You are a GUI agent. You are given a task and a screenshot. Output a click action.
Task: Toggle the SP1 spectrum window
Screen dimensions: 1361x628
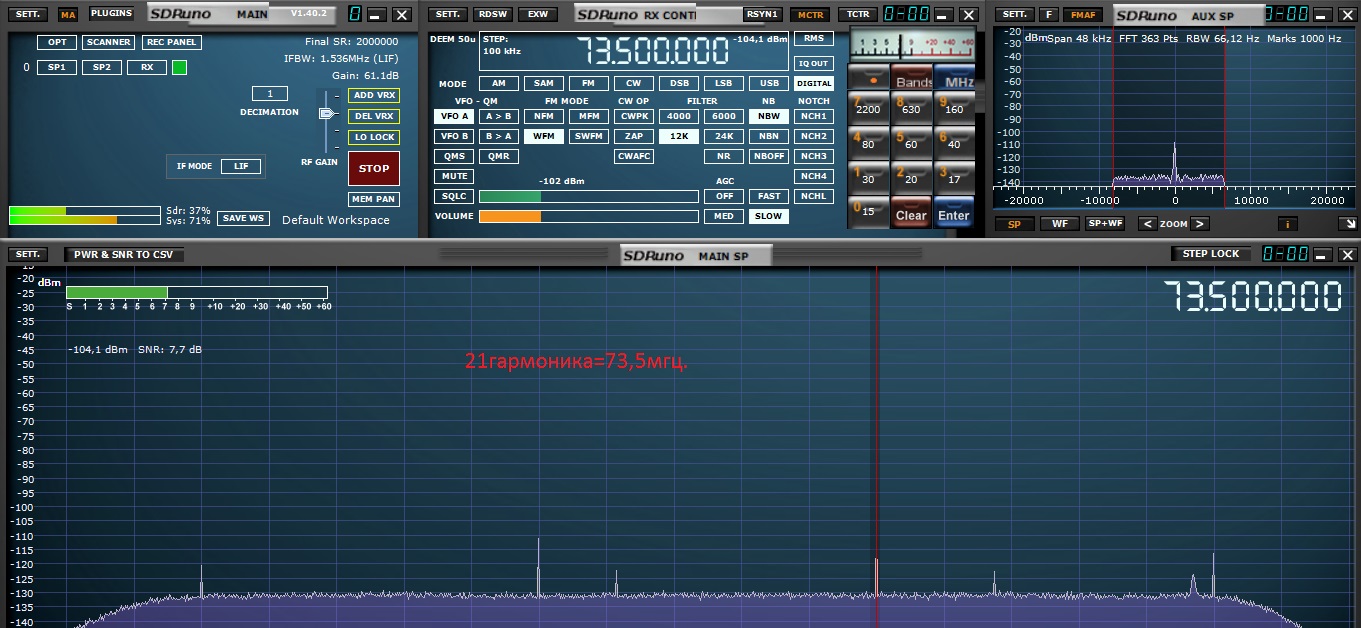click(57, 67)
